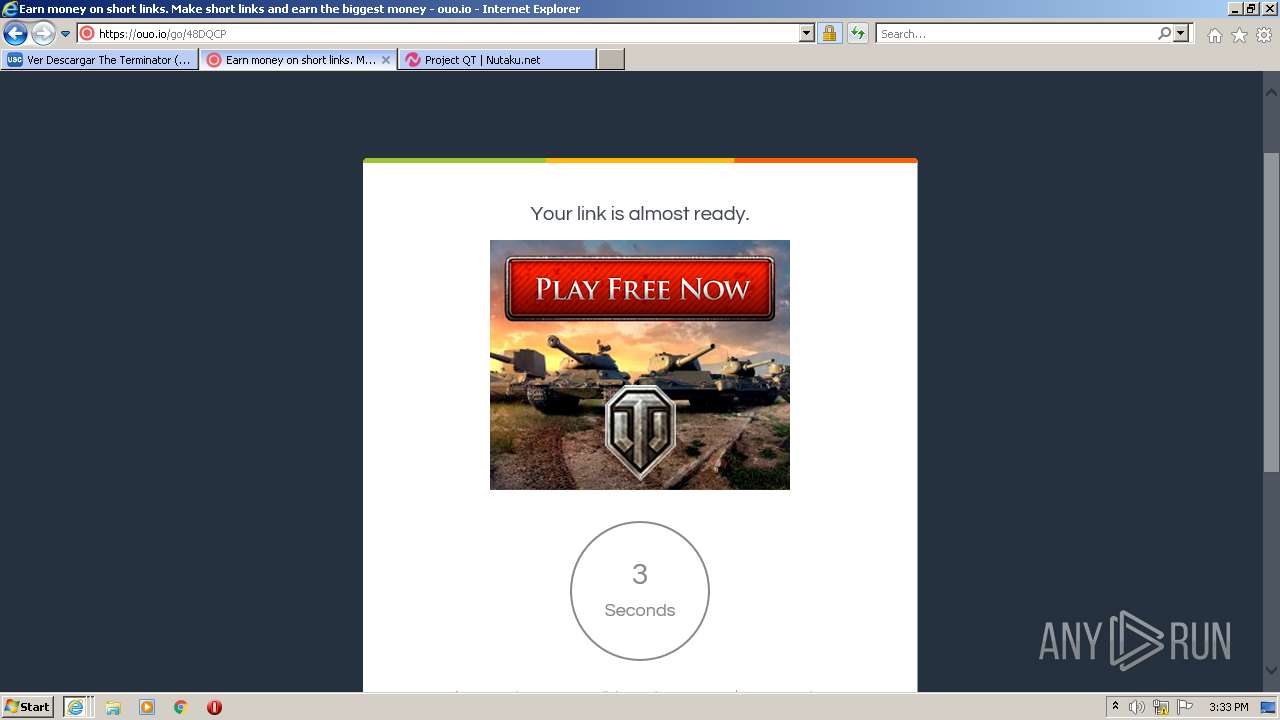The image size is (1280, 720).
Task: Click the ouo.io favicon in address bar
Action: pos(87,34)
